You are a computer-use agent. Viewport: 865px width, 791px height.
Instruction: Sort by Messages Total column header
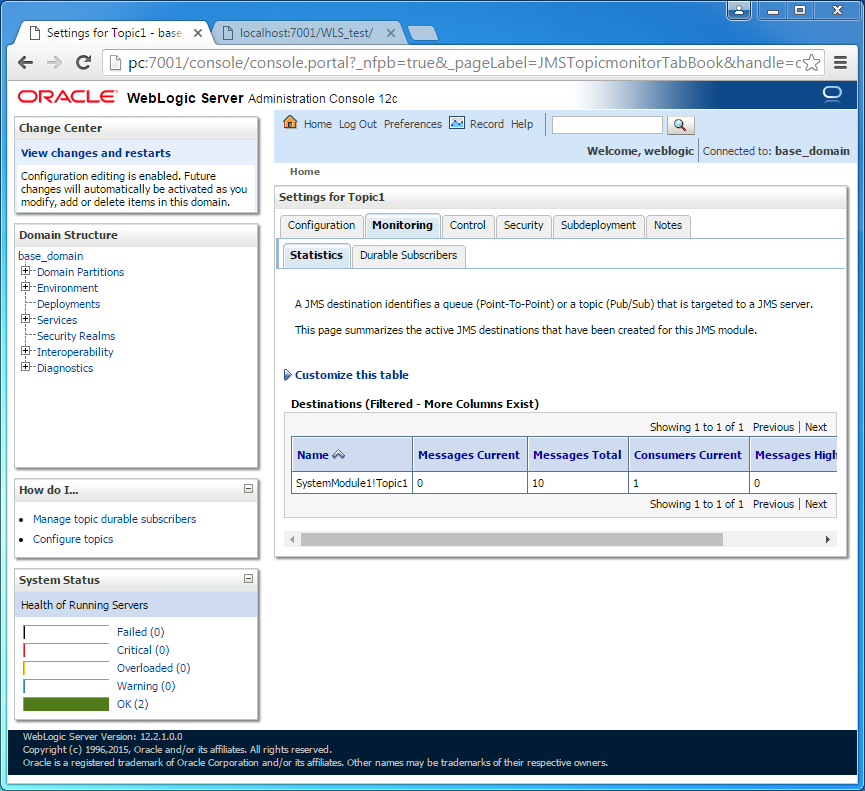pos(577,455)
